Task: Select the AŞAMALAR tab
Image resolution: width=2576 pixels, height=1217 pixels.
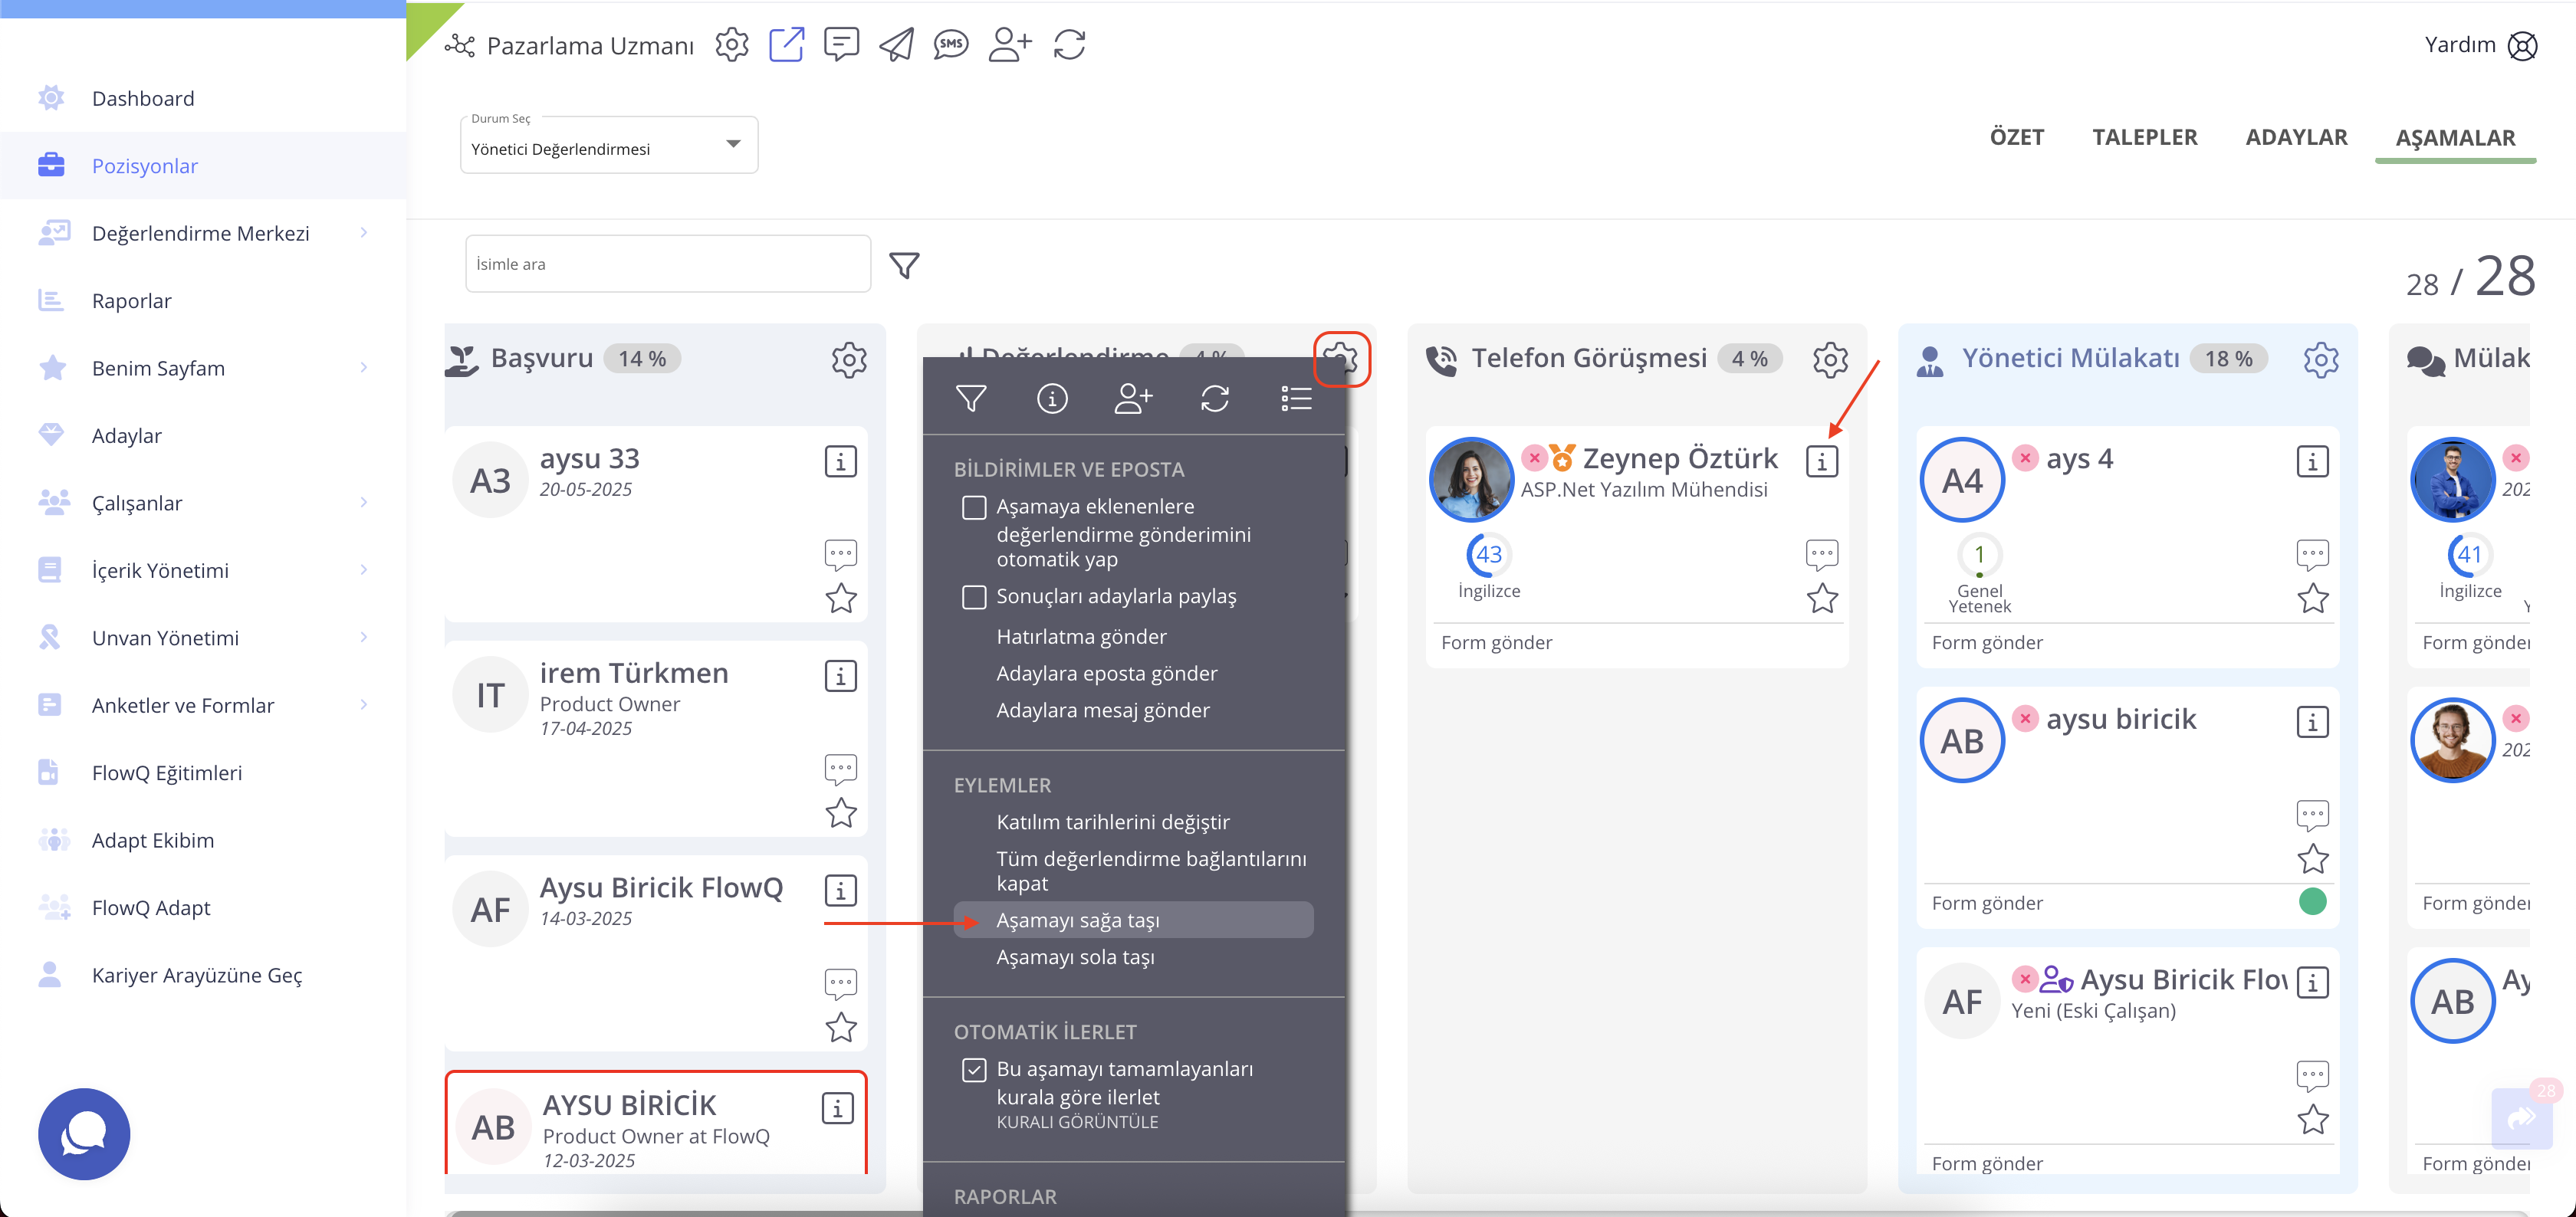Action: pos(2455,138)
